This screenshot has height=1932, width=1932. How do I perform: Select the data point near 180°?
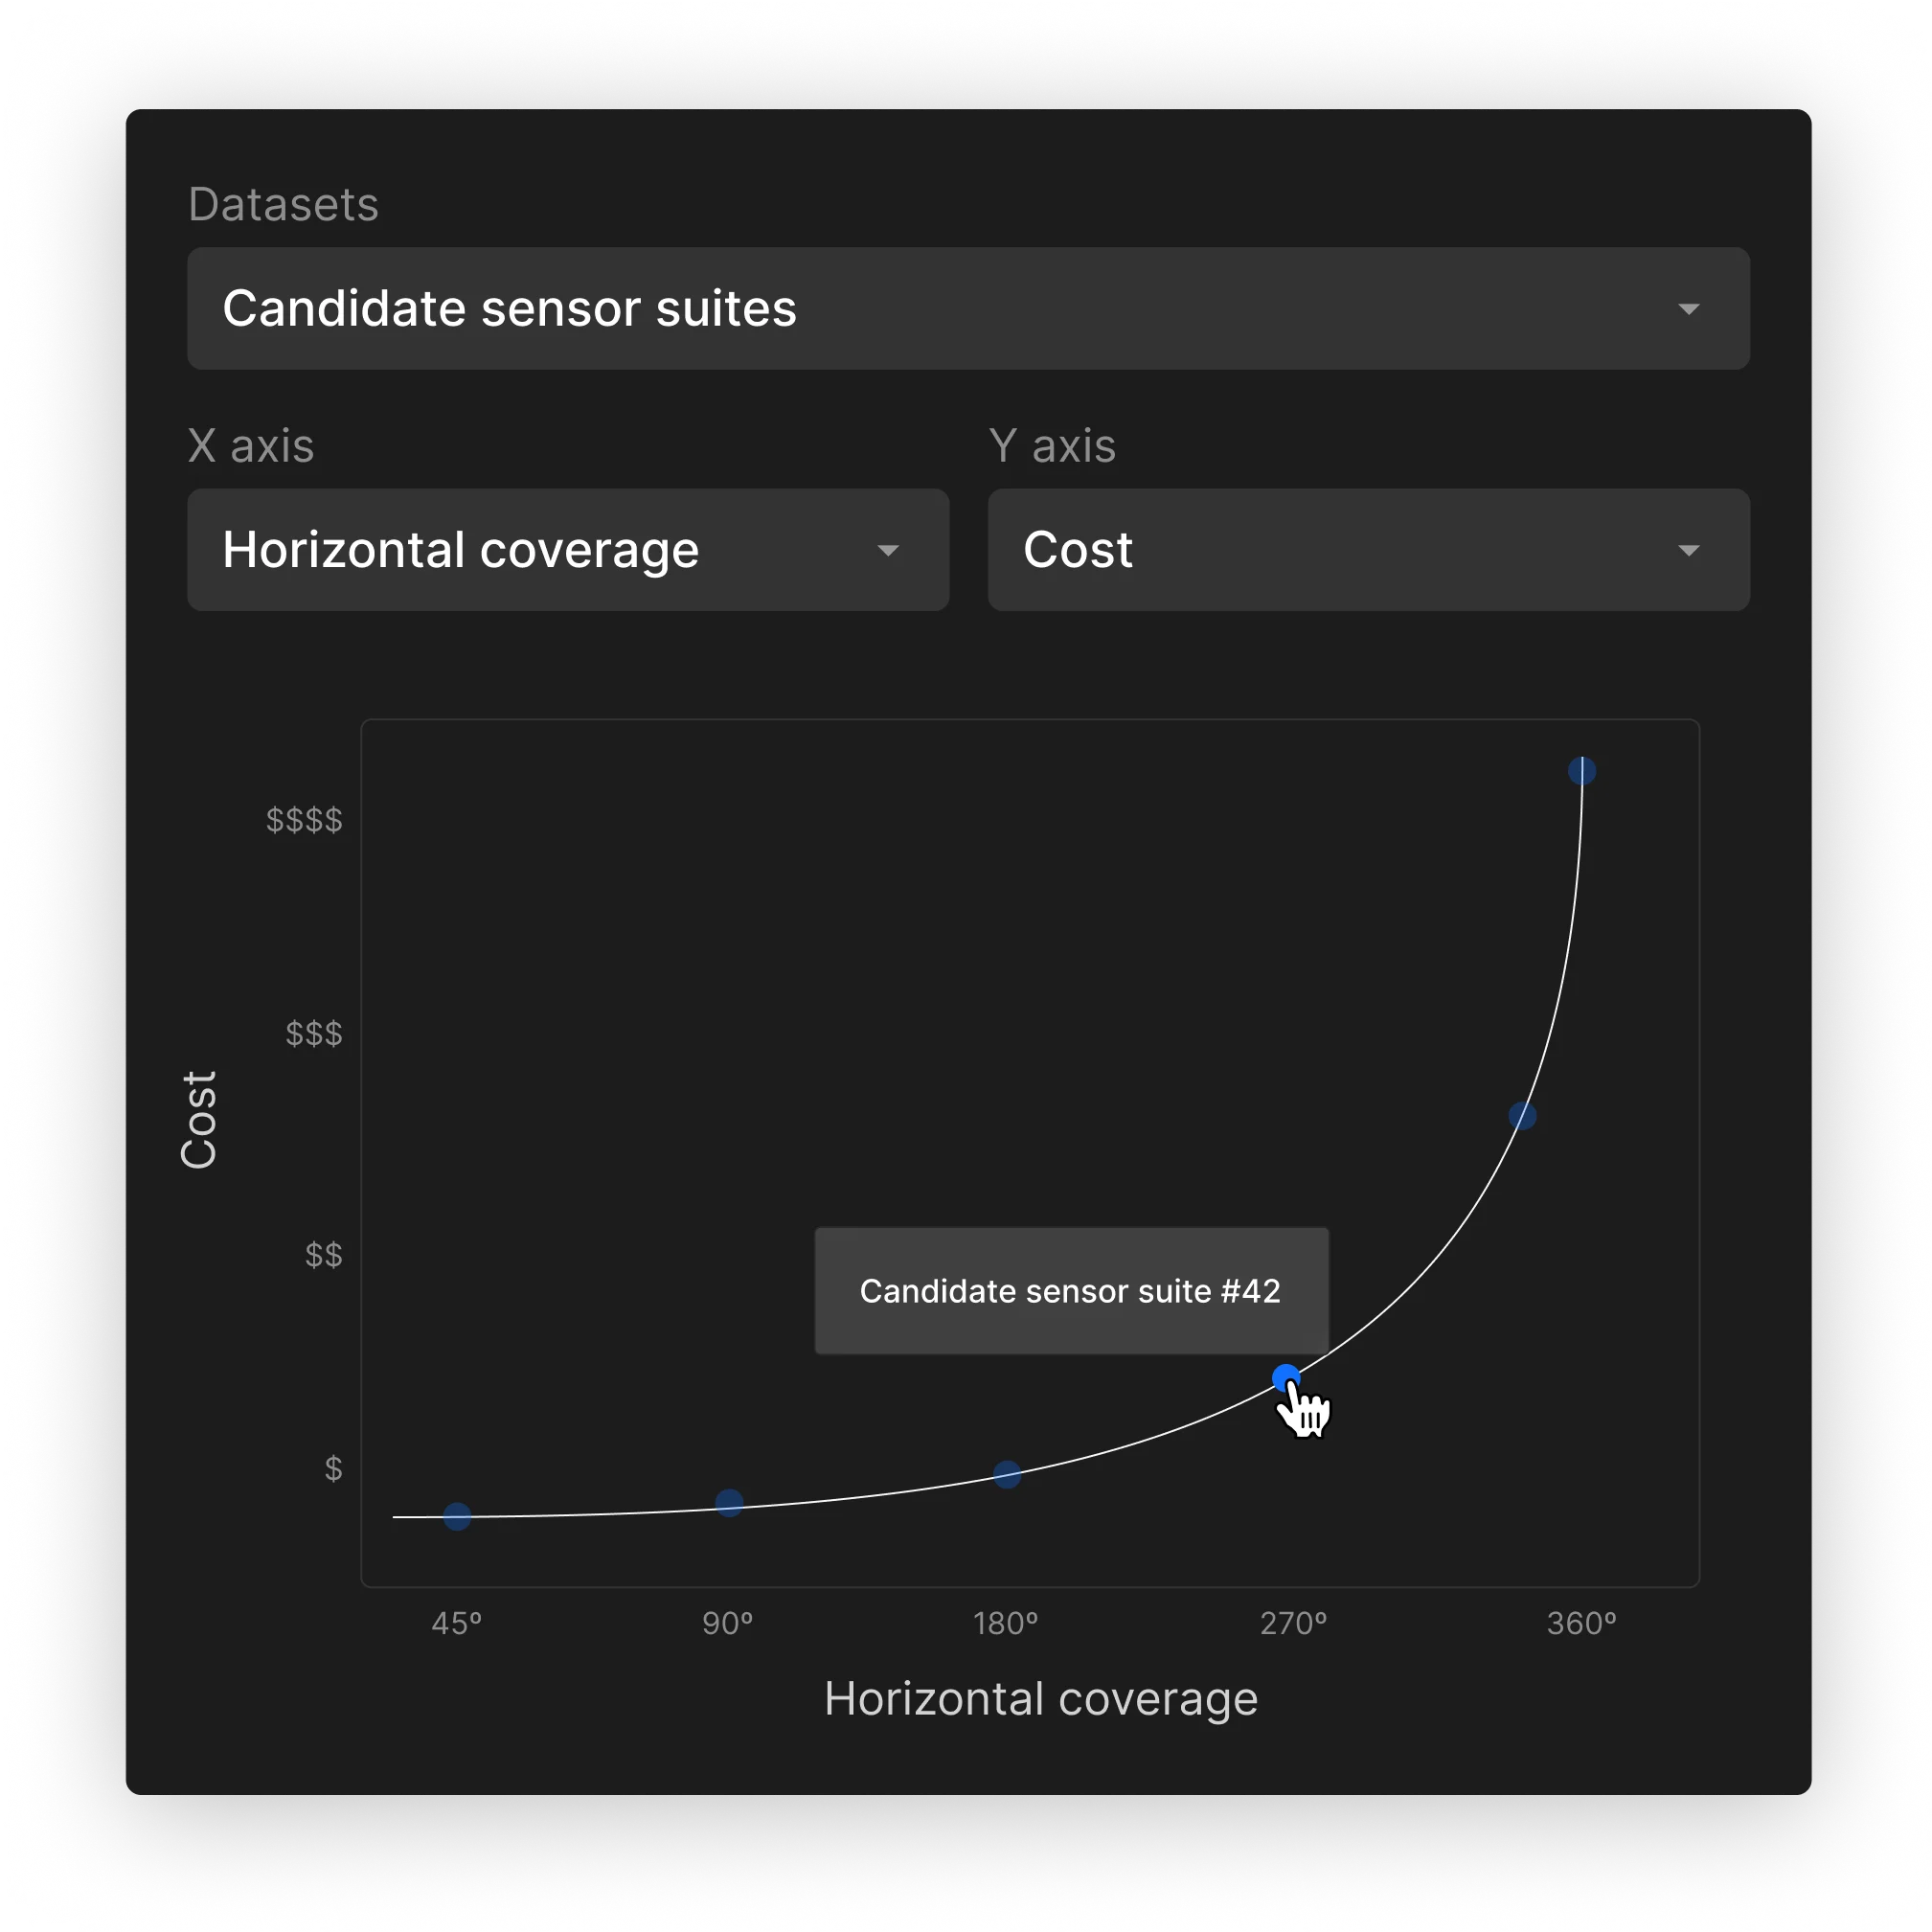click(x=1007, y=1475)
